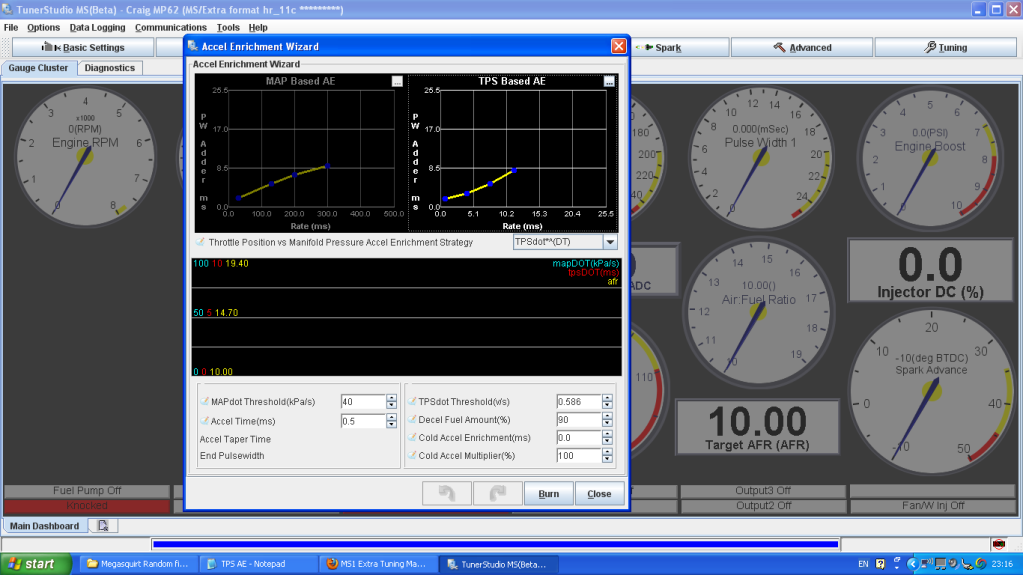Viewport: 1023px width, 575px height.
Task: Click the offline connection status icon in status bar
Action: [x=998, y=544]
